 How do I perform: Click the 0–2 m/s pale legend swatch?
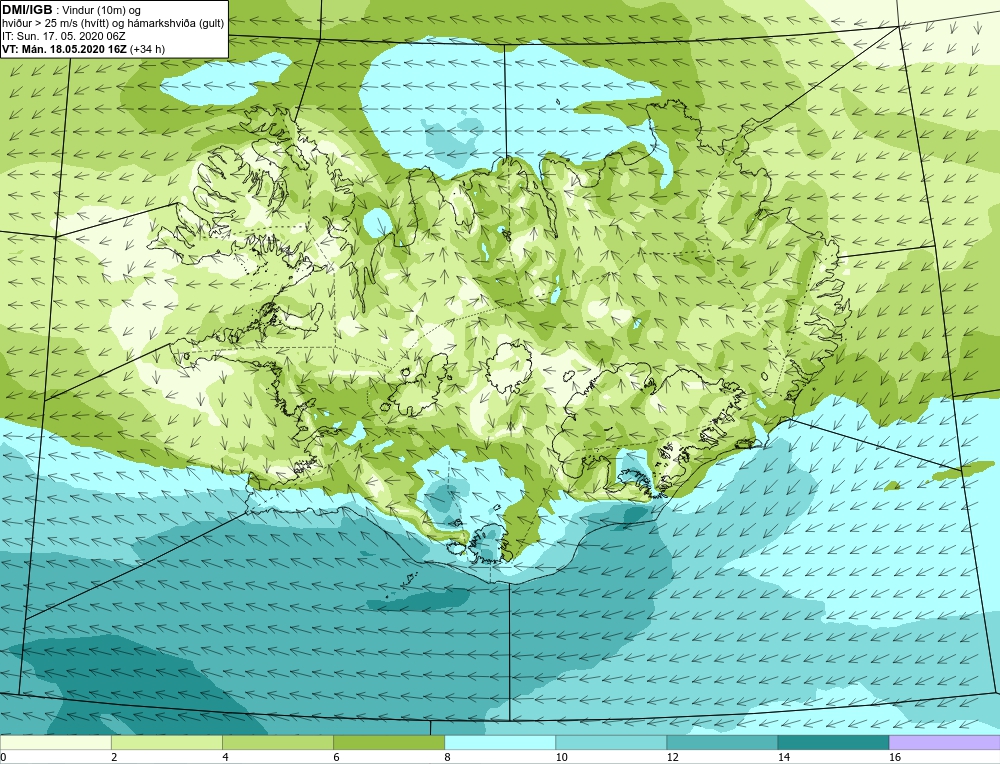click(55, 742)
